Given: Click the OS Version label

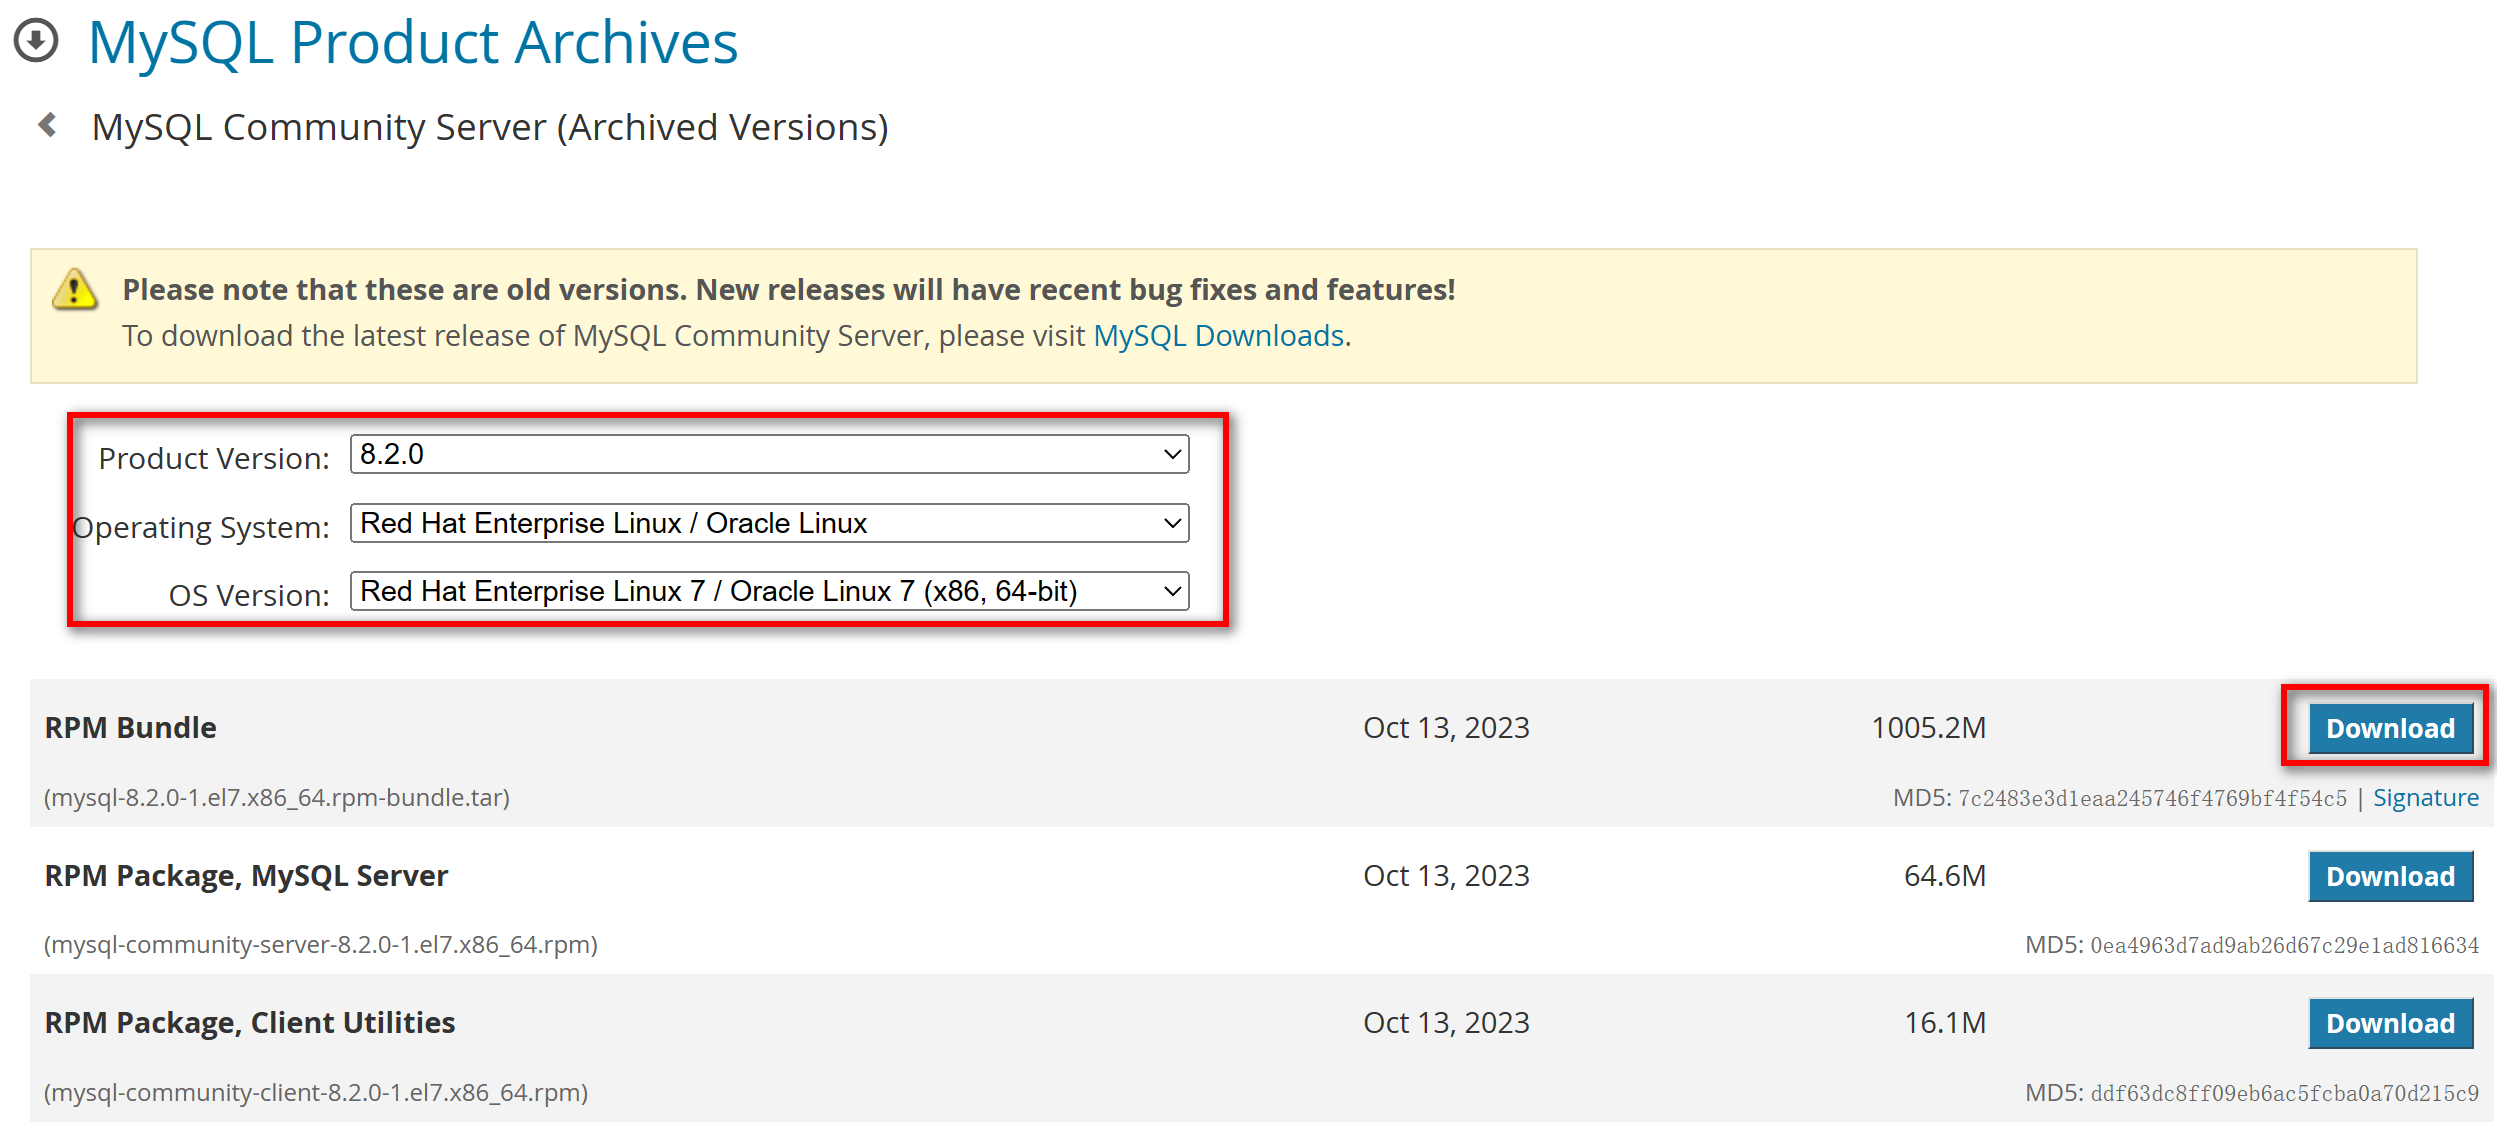Looking at the screenshot, I should click(x=249, y=595).
